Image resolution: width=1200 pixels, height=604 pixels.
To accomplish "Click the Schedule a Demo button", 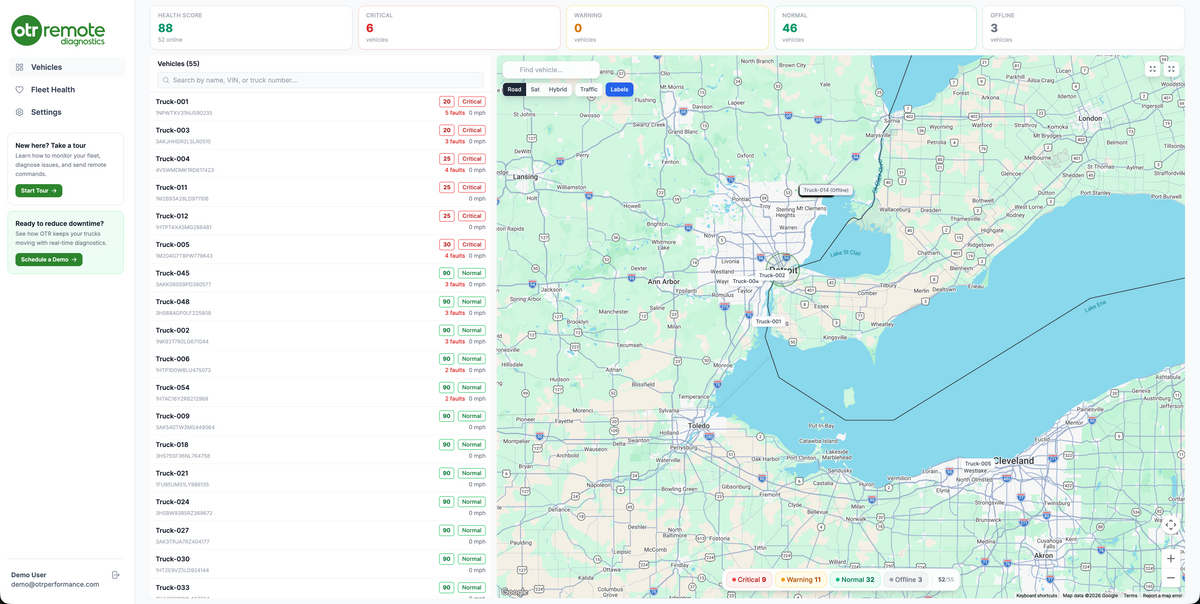I will [x=48, y=259].
